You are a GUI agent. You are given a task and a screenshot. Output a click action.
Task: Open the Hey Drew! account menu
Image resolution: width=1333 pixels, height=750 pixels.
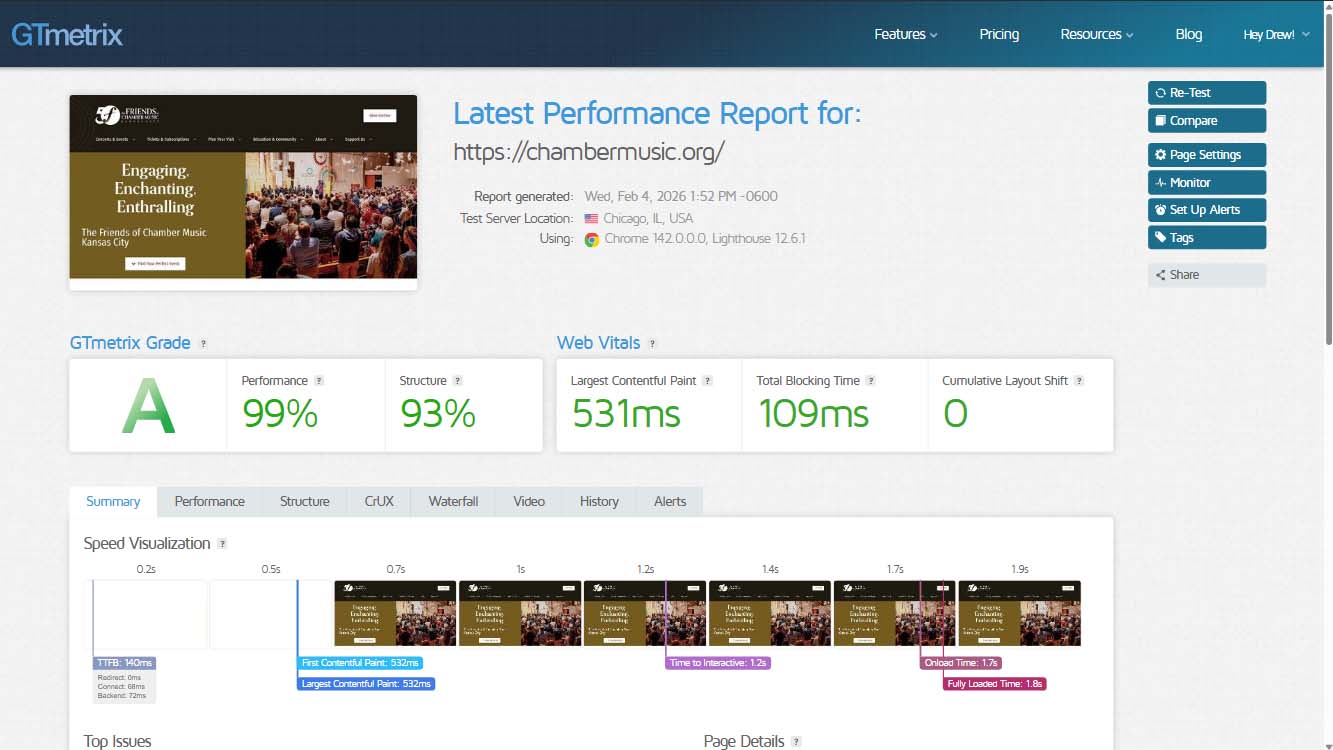tap(1275, 34)
